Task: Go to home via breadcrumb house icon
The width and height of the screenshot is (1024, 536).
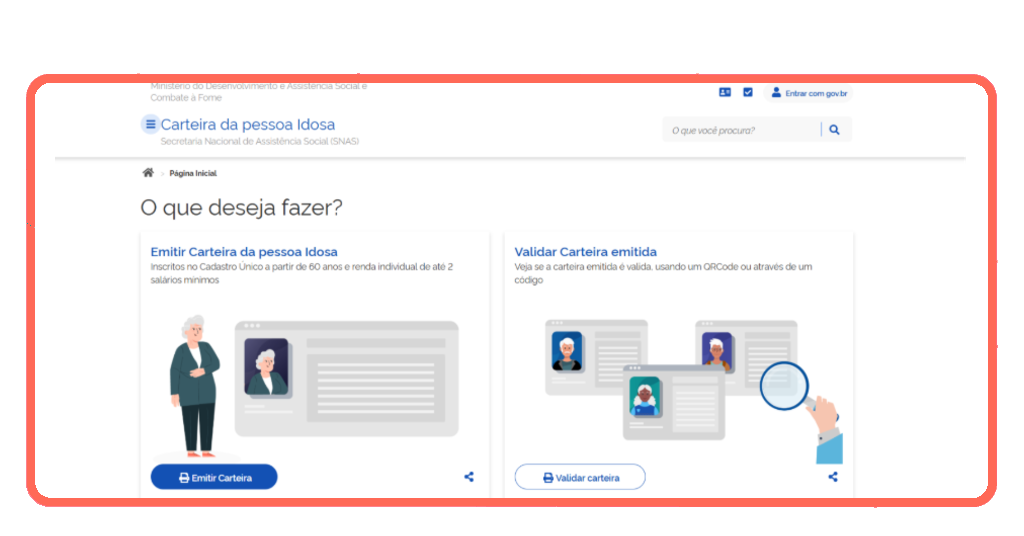Action: (148, 173)
